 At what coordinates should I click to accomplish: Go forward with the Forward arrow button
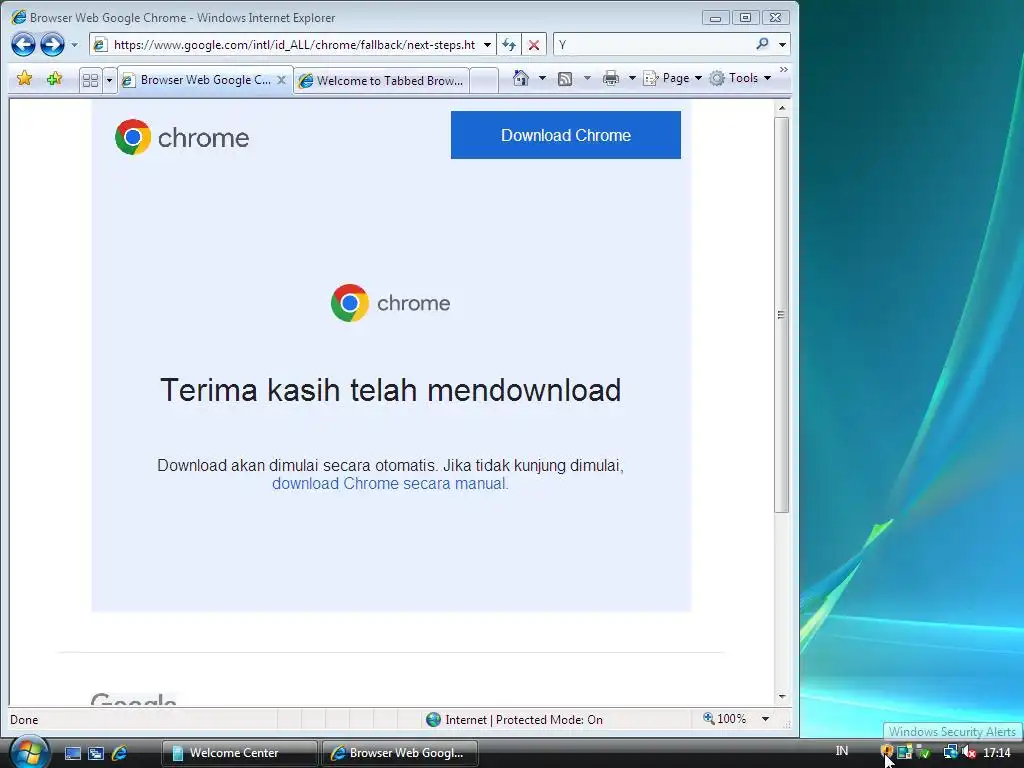52,45
